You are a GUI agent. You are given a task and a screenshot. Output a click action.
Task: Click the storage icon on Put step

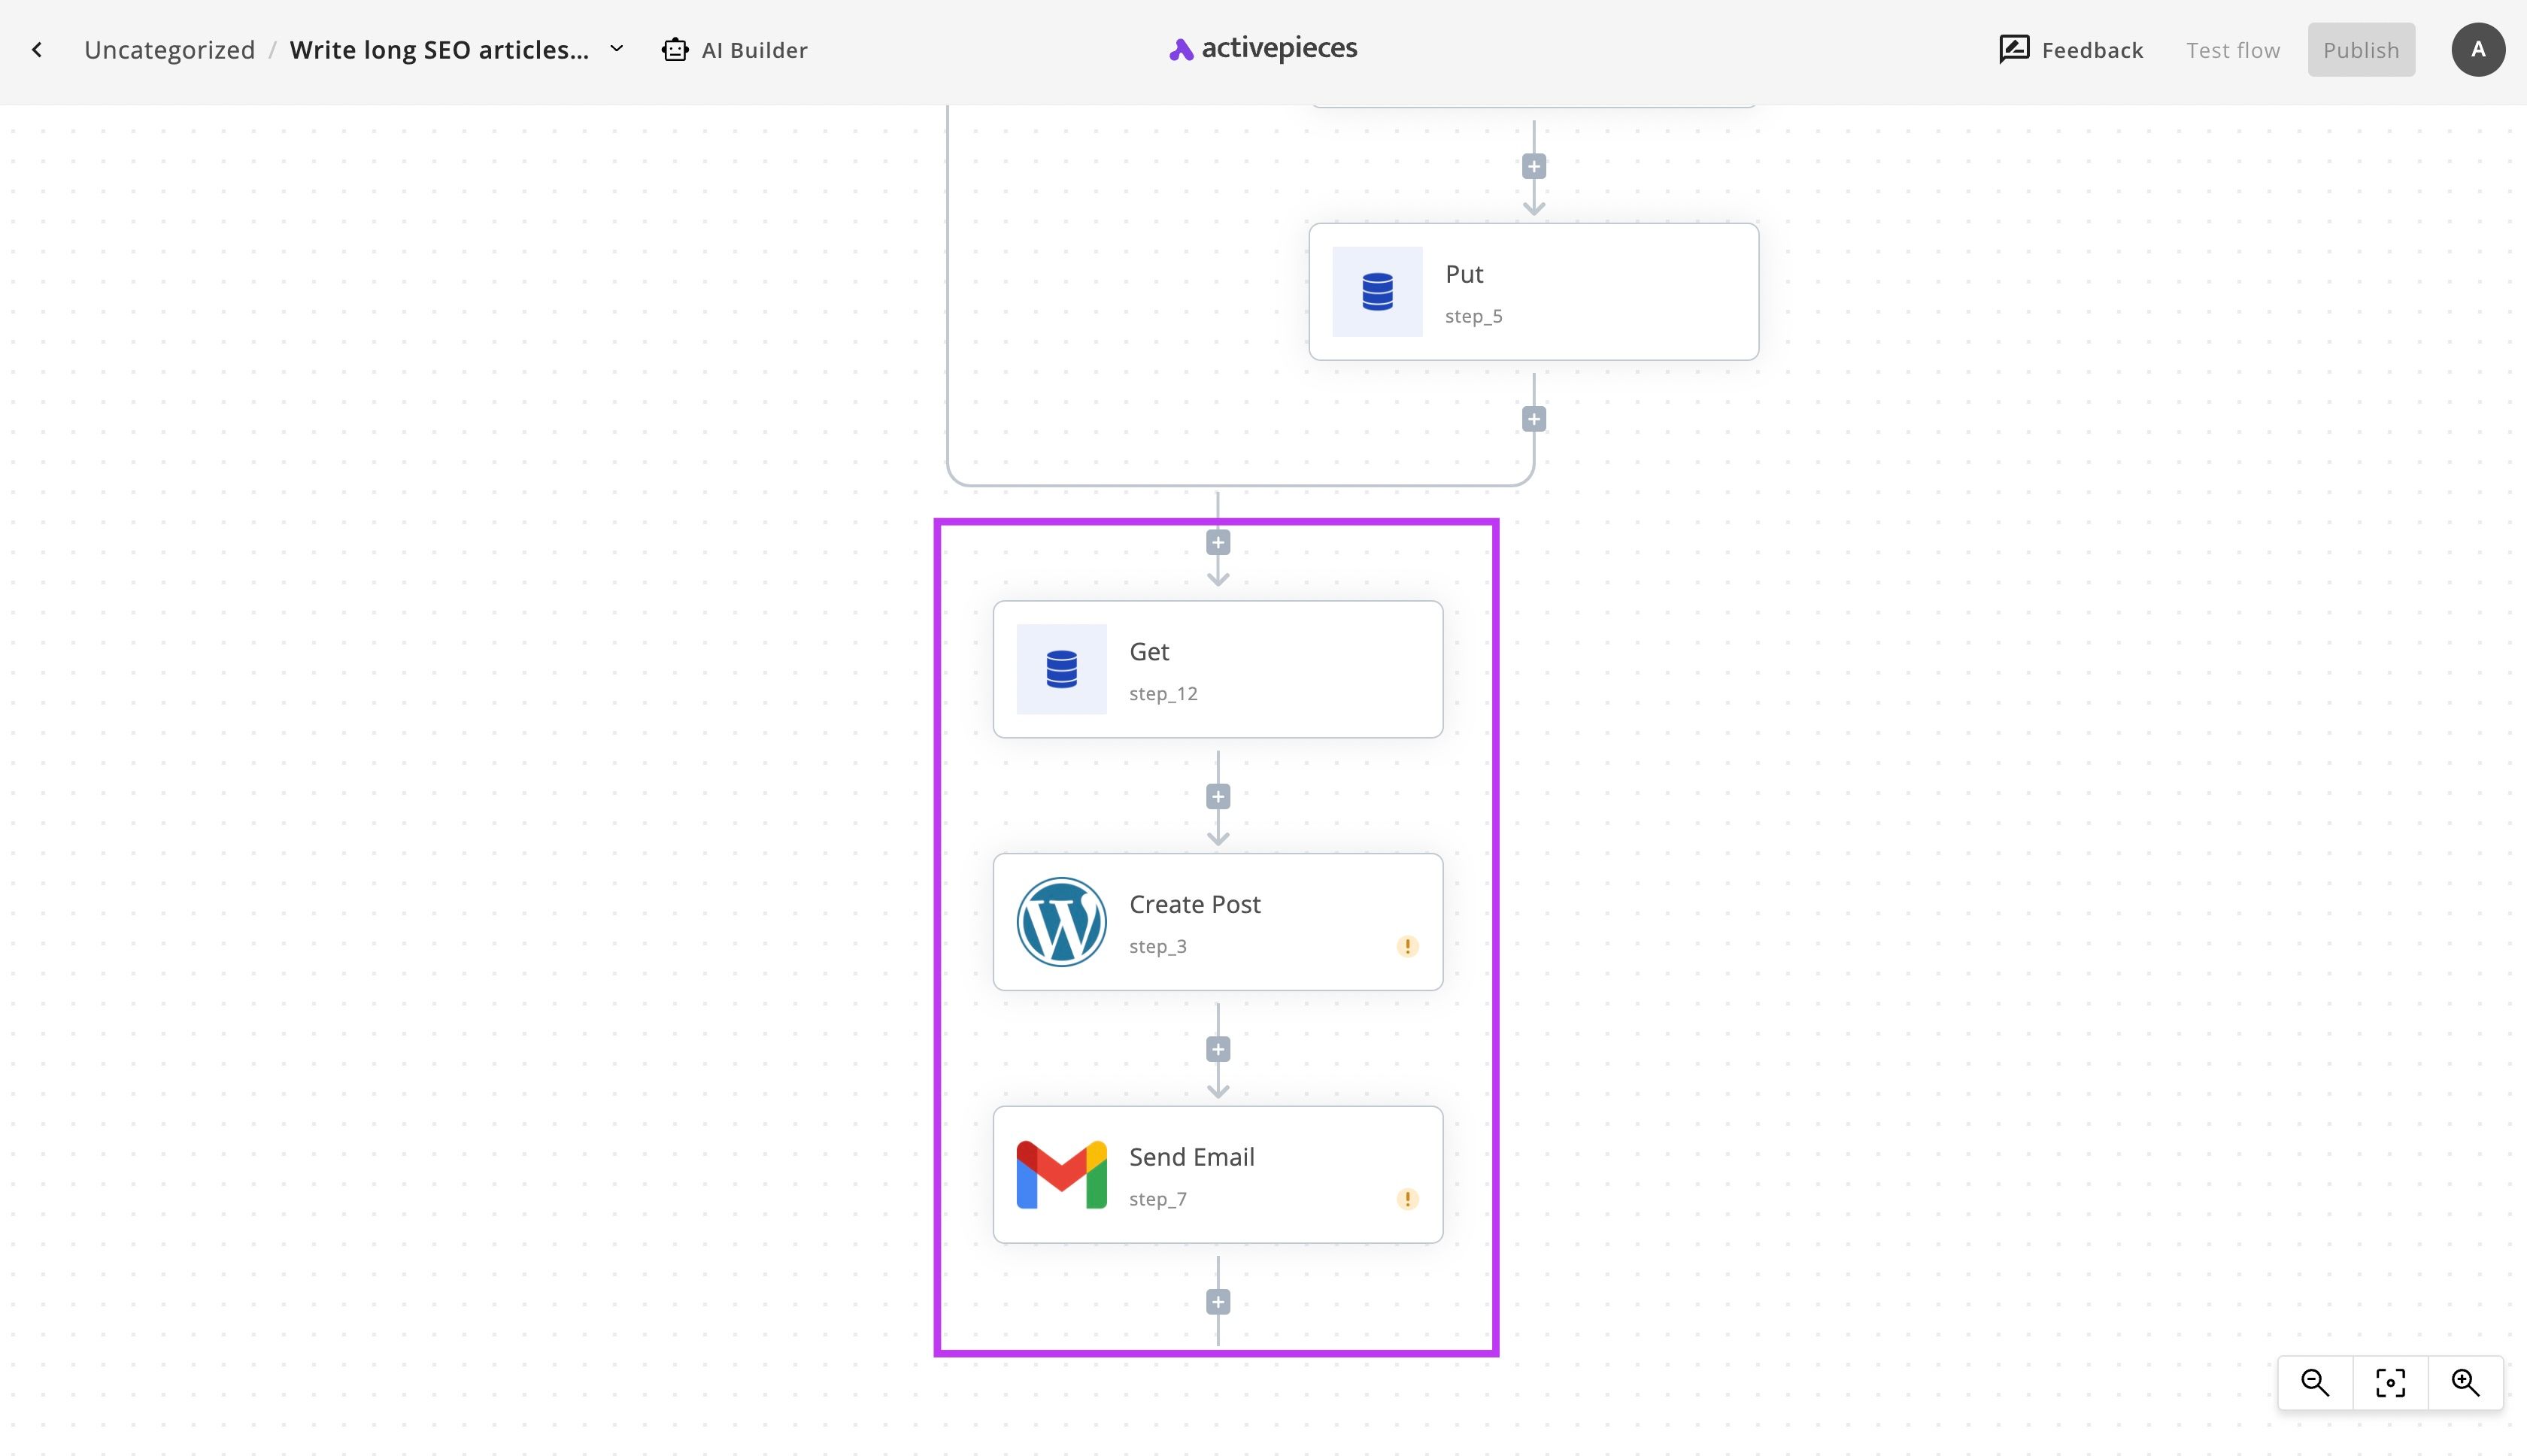coord(1377,292)
